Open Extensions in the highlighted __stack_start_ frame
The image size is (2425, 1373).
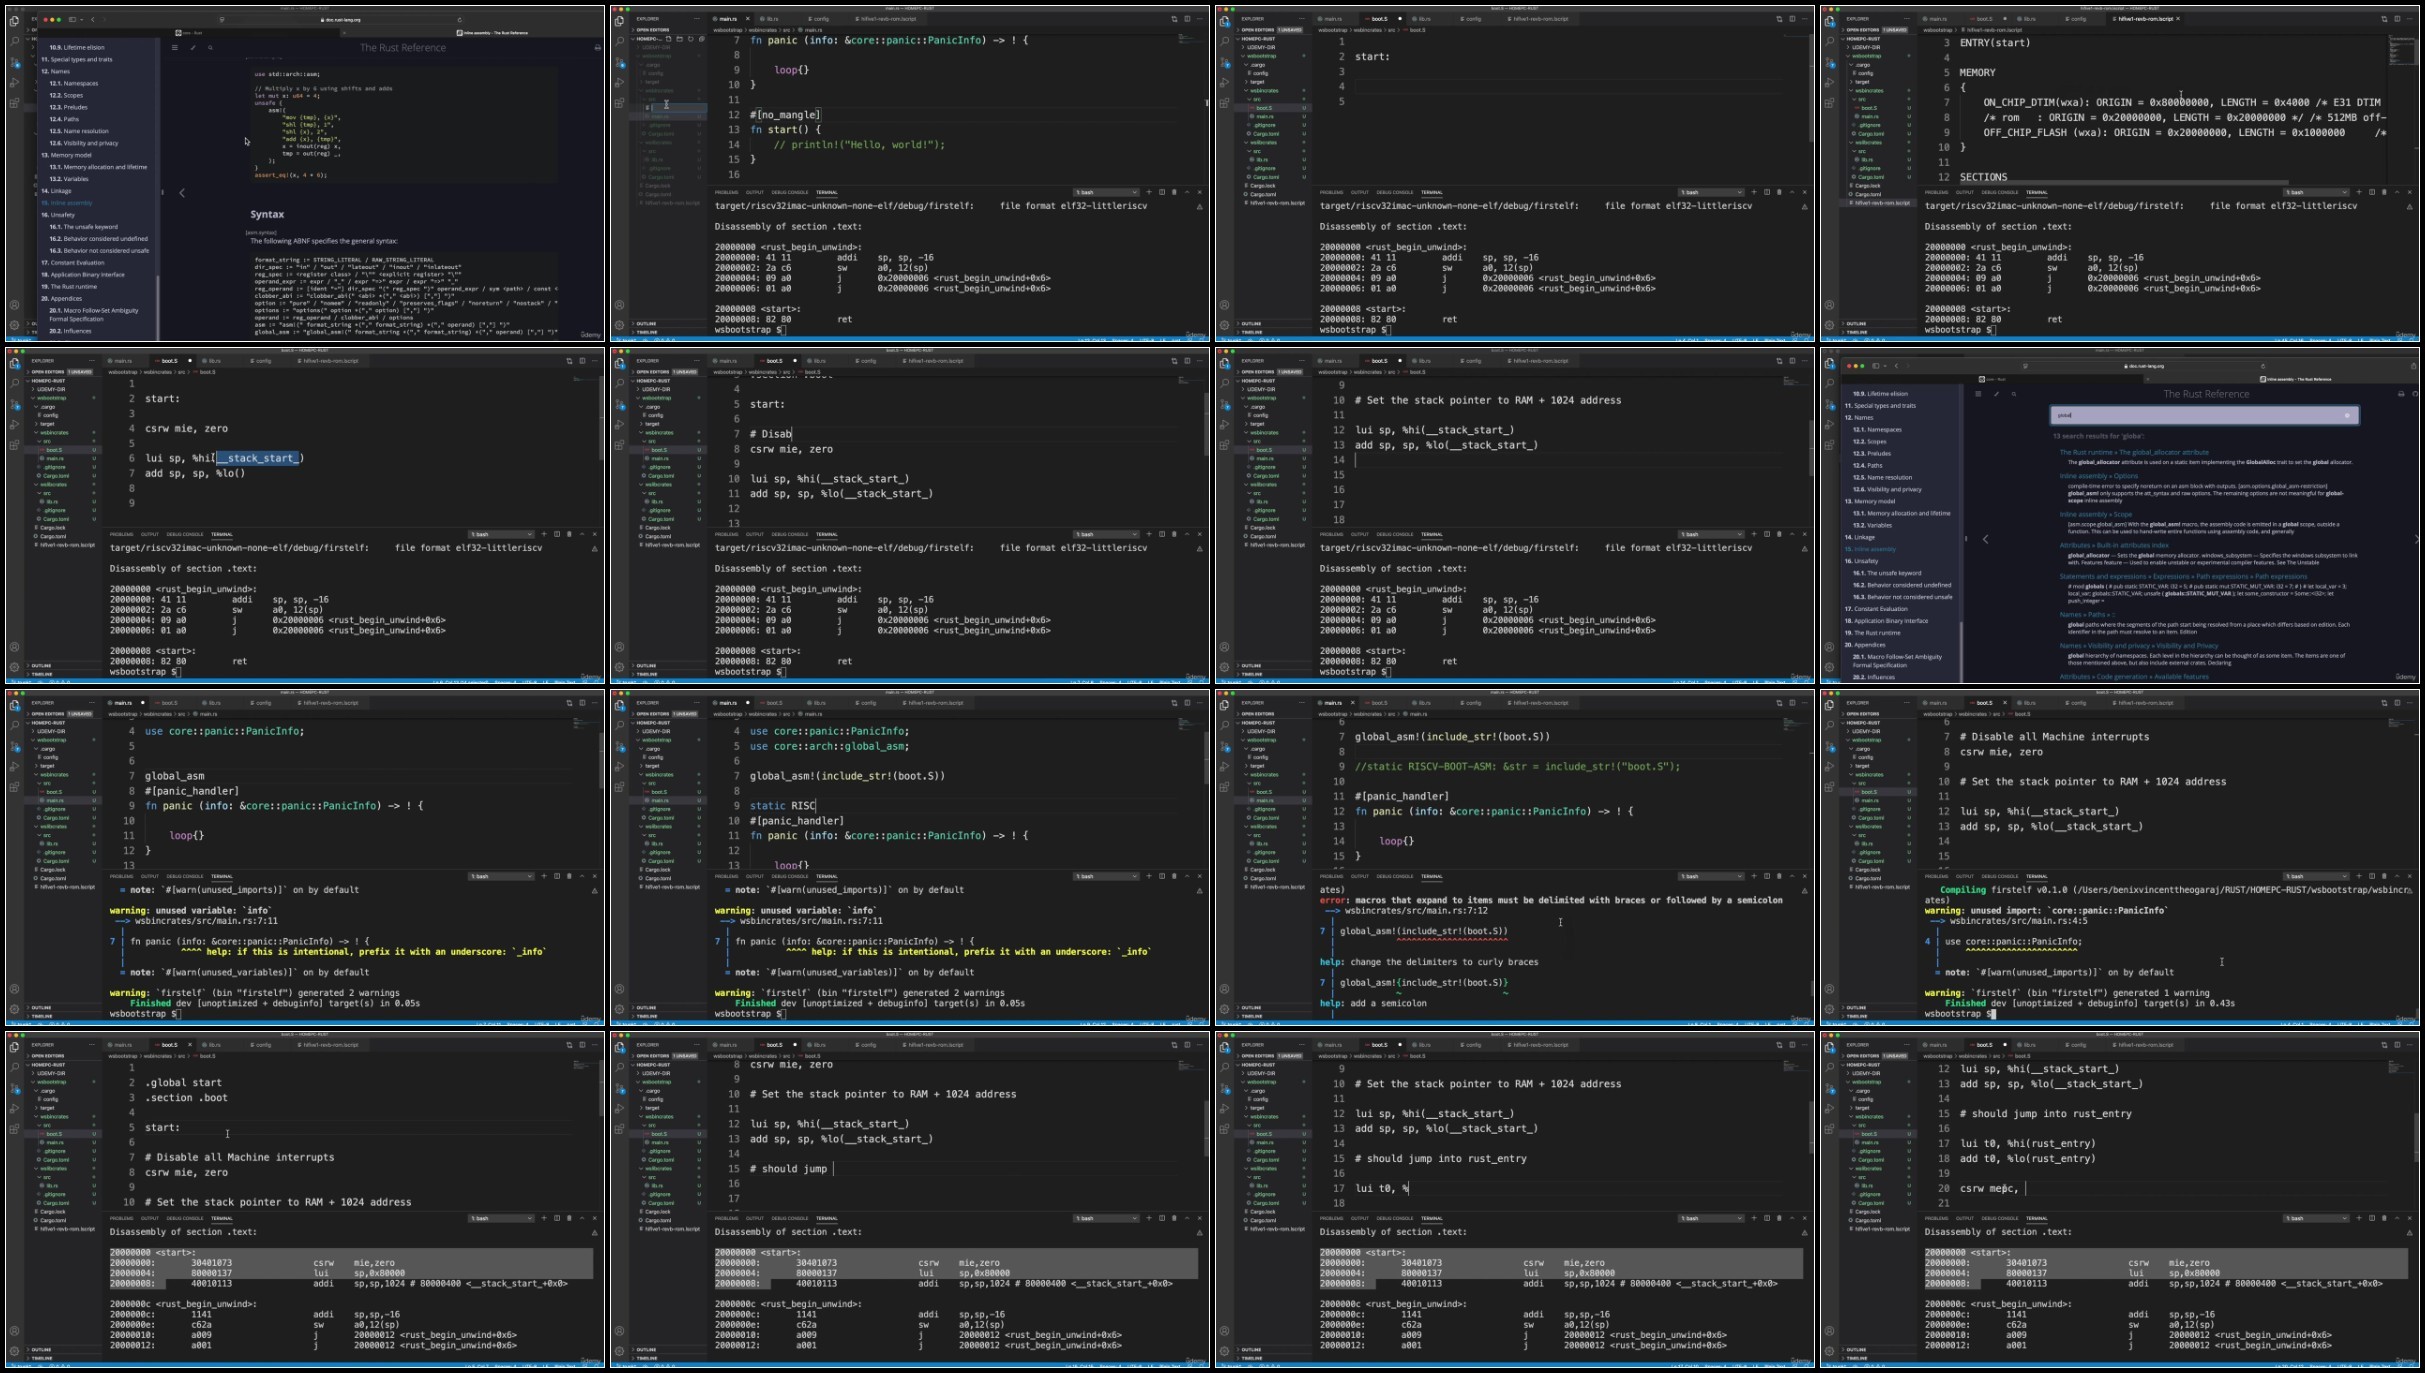15,445
